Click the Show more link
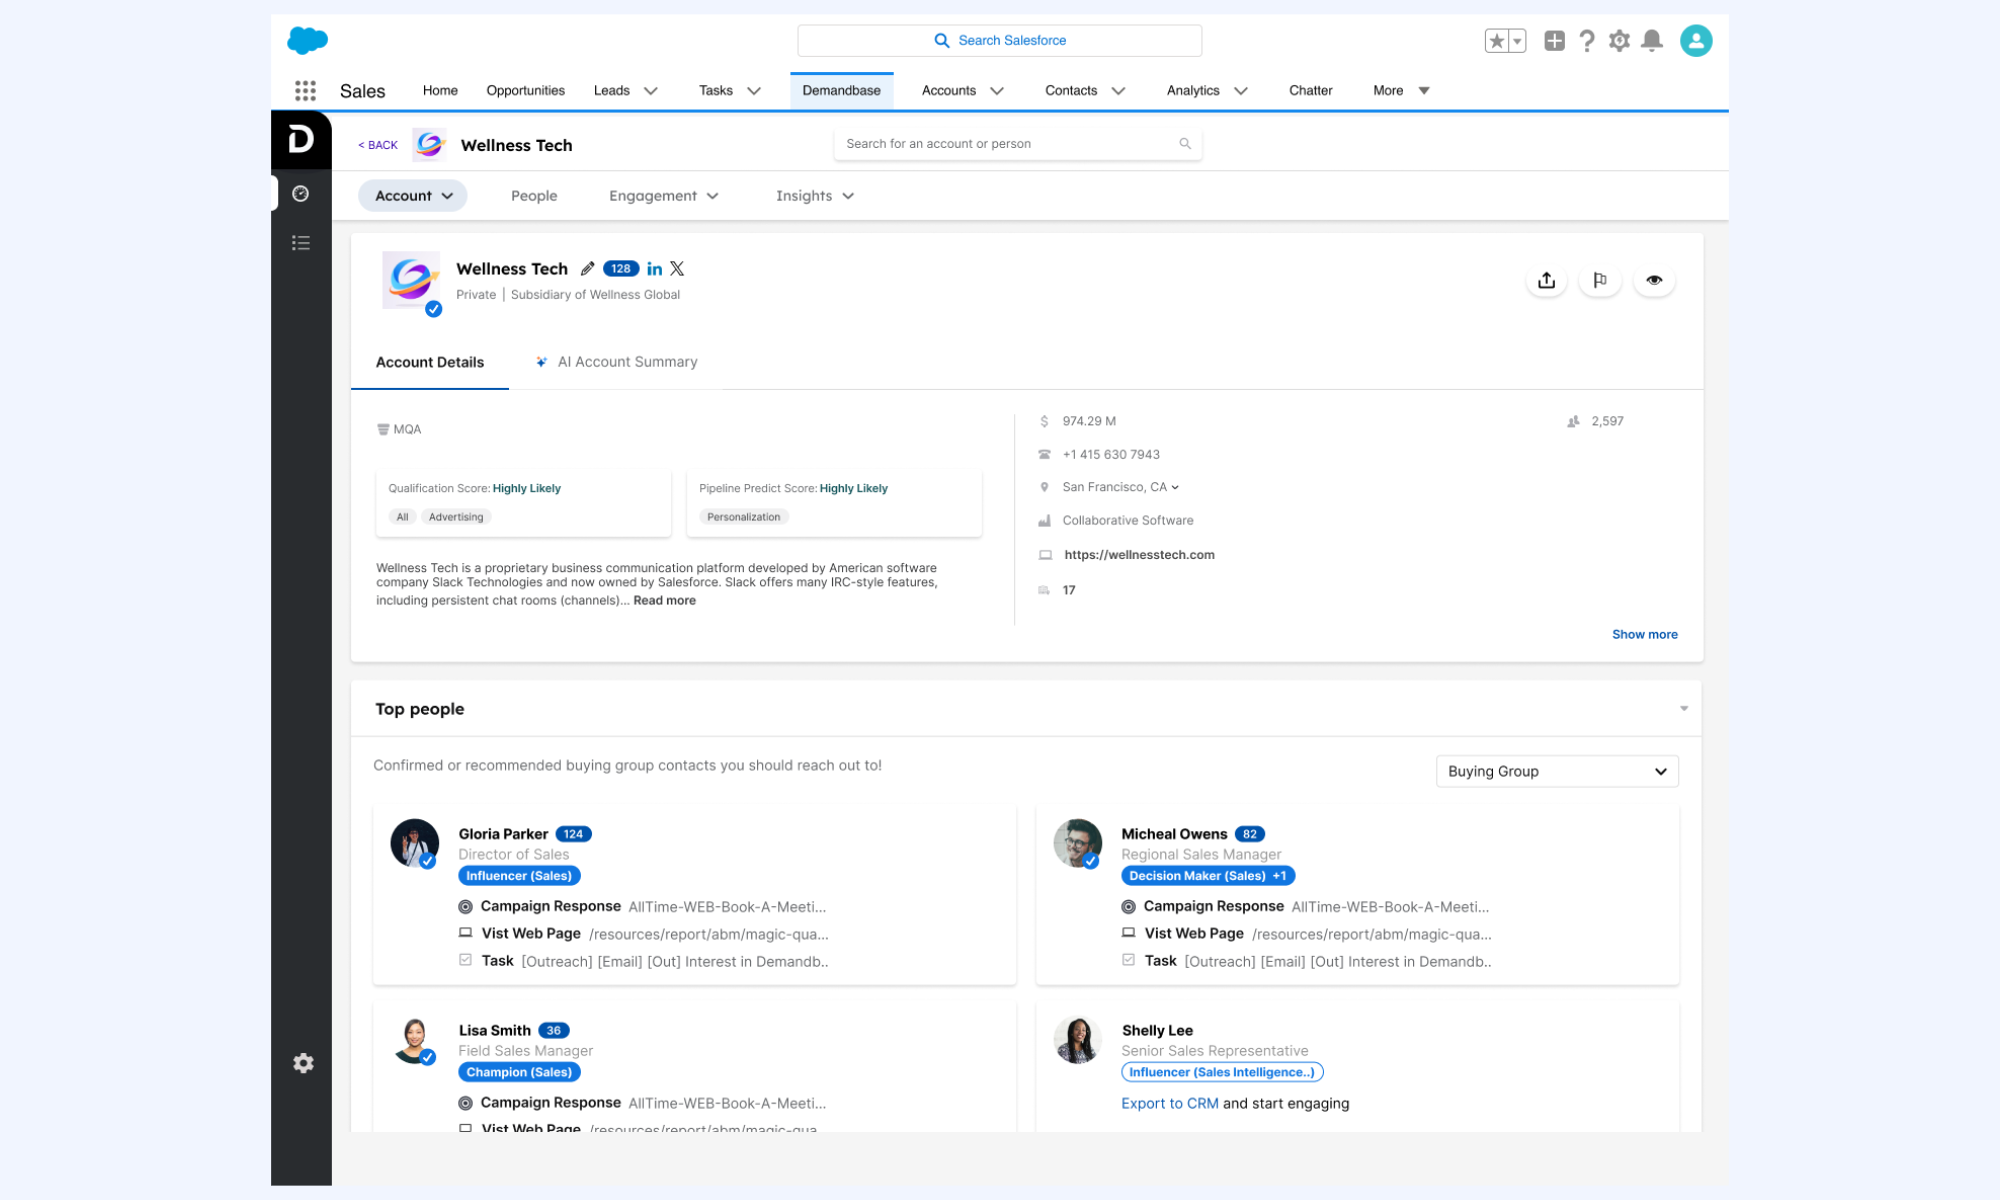The width and height of the screenshot is (2000, 1200). tap(1645, 635)
